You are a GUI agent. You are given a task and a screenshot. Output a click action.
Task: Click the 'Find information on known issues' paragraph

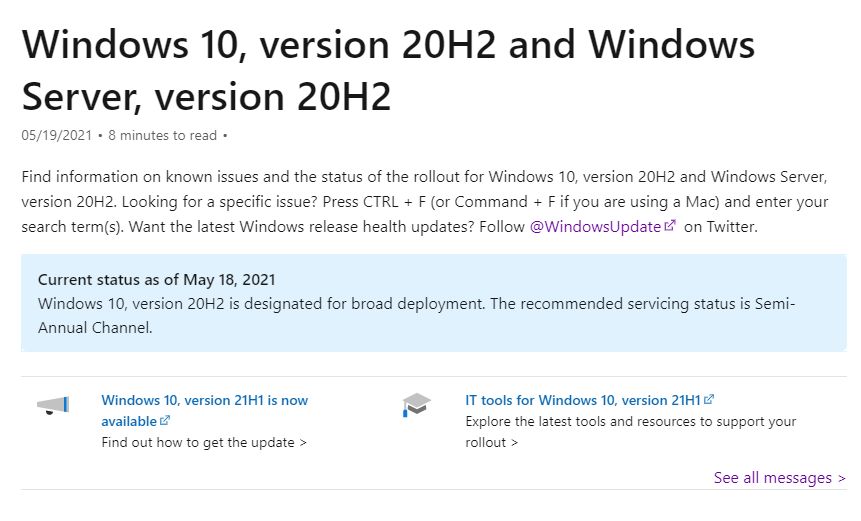point(424,201)
